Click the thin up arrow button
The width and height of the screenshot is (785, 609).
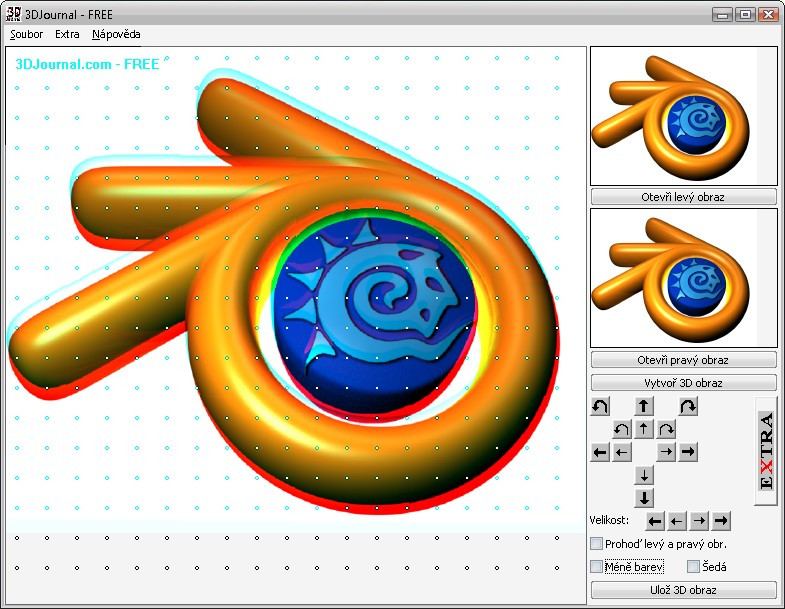(x=644, y=429)
